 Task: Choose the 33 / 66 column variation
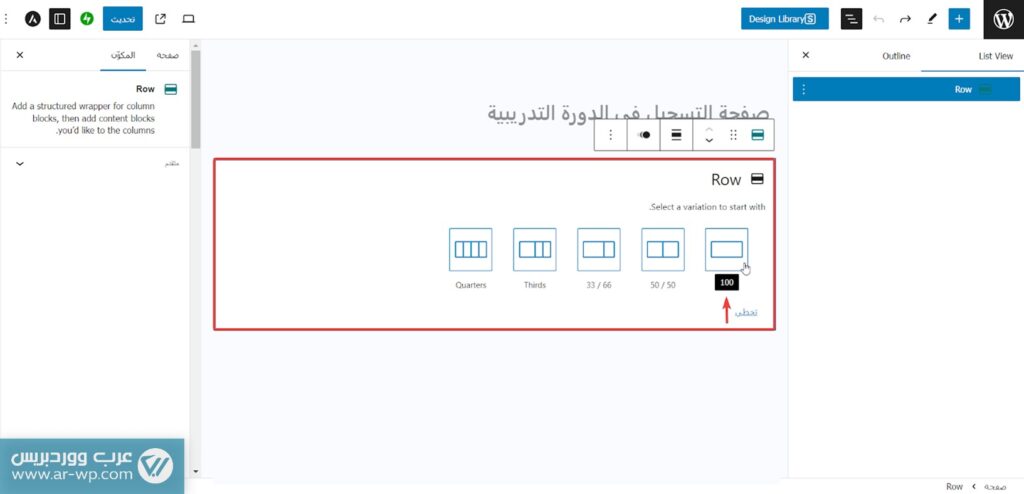[x=599, y=249]
